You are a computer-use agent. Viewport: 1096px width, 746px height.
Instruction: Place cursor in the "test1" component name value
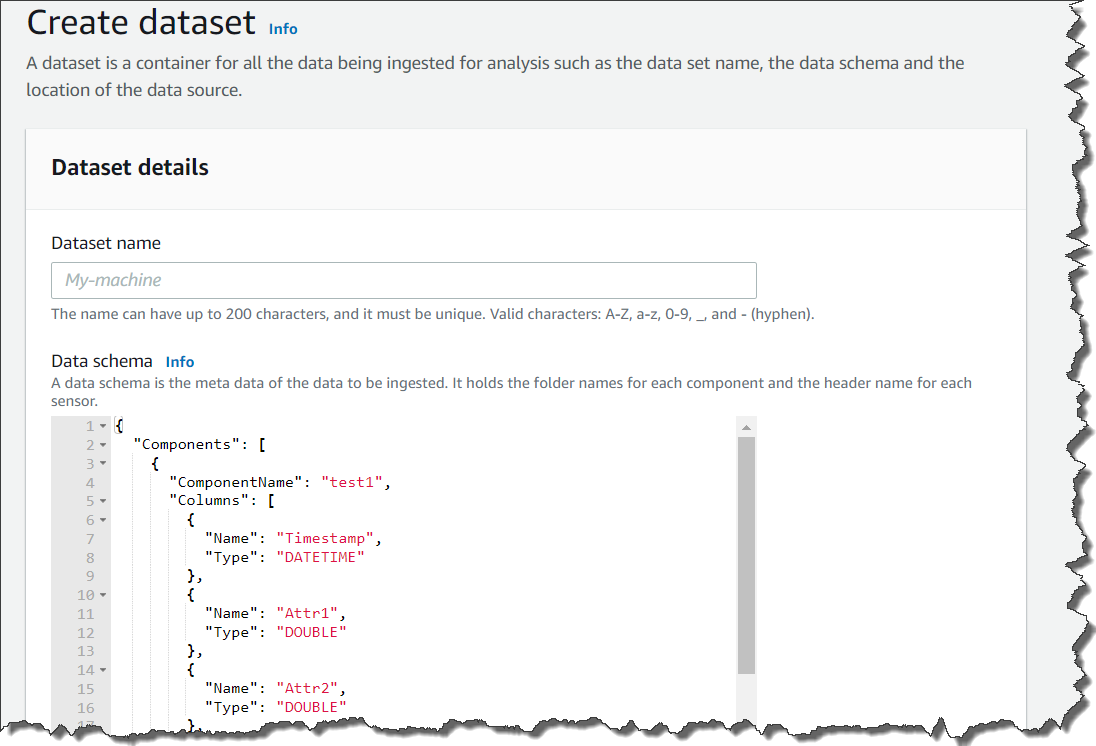pos(352,482)
